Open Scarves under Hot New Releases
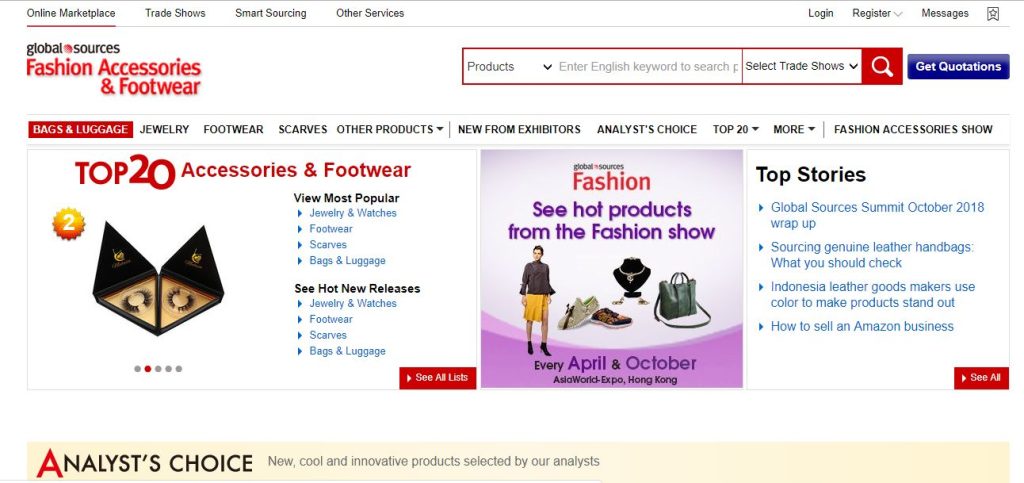Viewport: 1024px width, 483px height. [x=328, y=335]
